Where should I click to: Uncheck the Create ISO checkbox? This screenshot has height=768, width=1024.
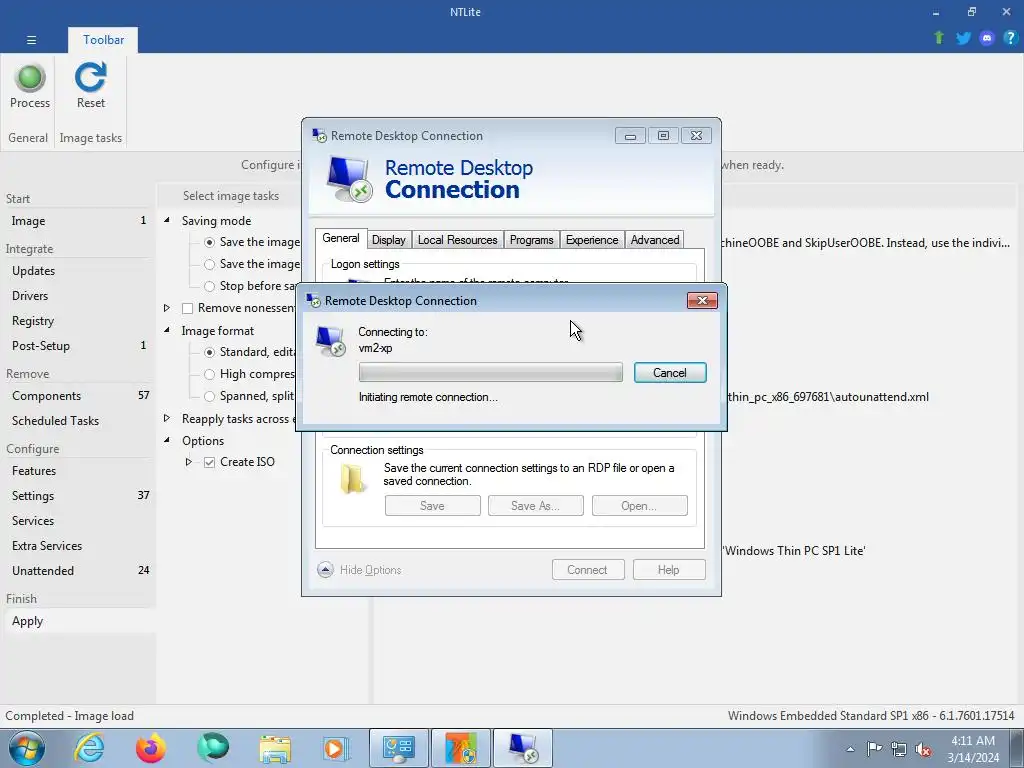209,462
